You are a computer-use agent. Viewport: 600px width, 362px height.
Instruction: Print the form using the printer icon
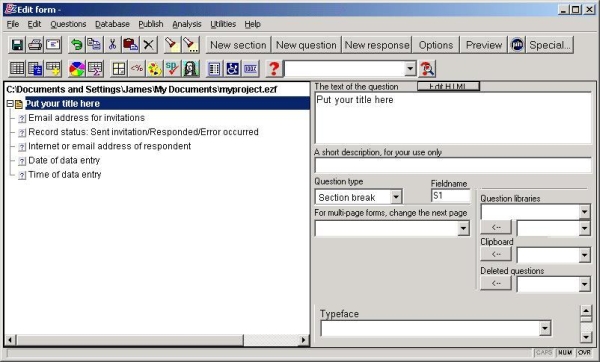click(x=35, y=45)
